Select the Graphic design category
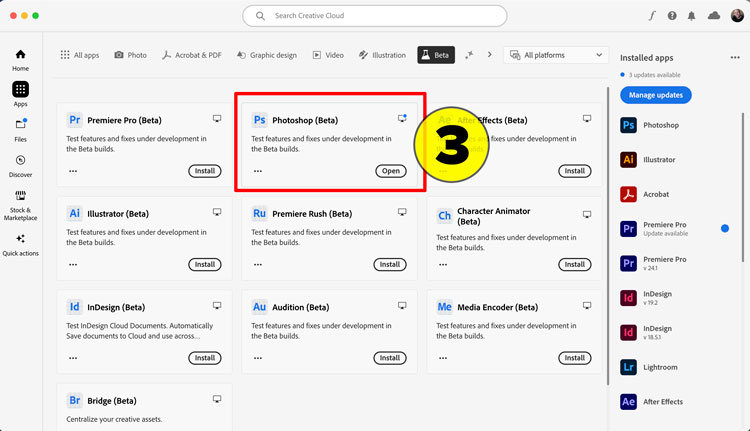 pos(267,55)
